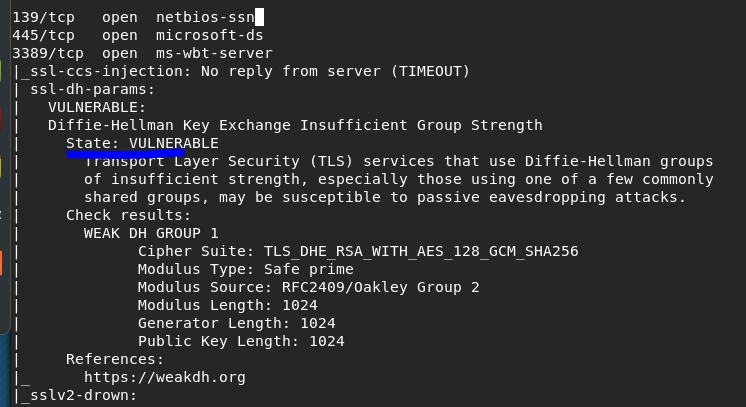Viewport: 746px width, 407px height.
Task: Select the 3389/tcp port entry
Action: pyautogui.click(x=44, y=53)
